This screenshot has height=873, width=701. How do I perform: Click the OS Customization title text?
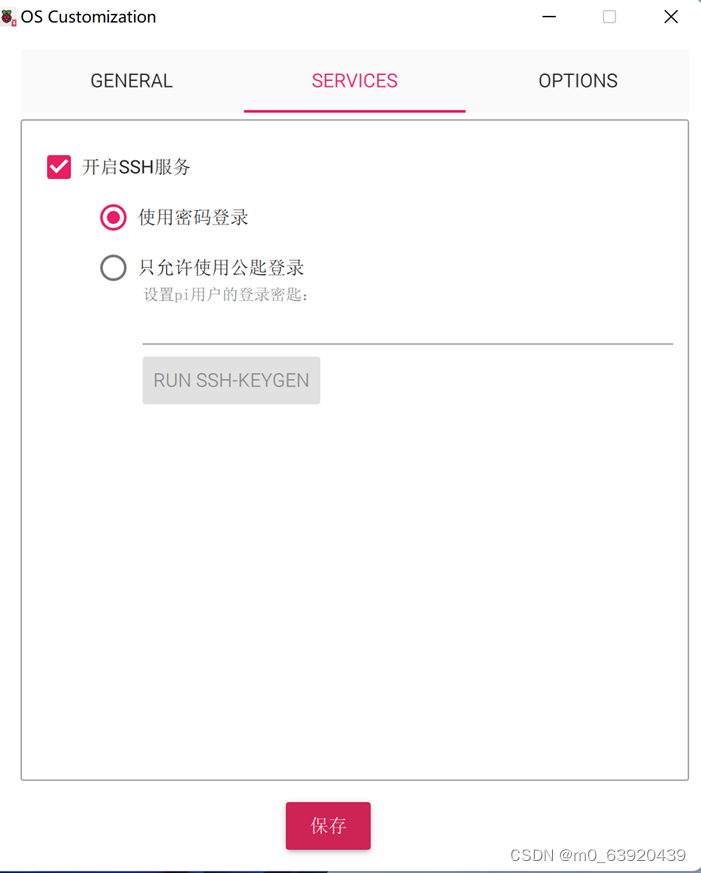tap(88, 16)
